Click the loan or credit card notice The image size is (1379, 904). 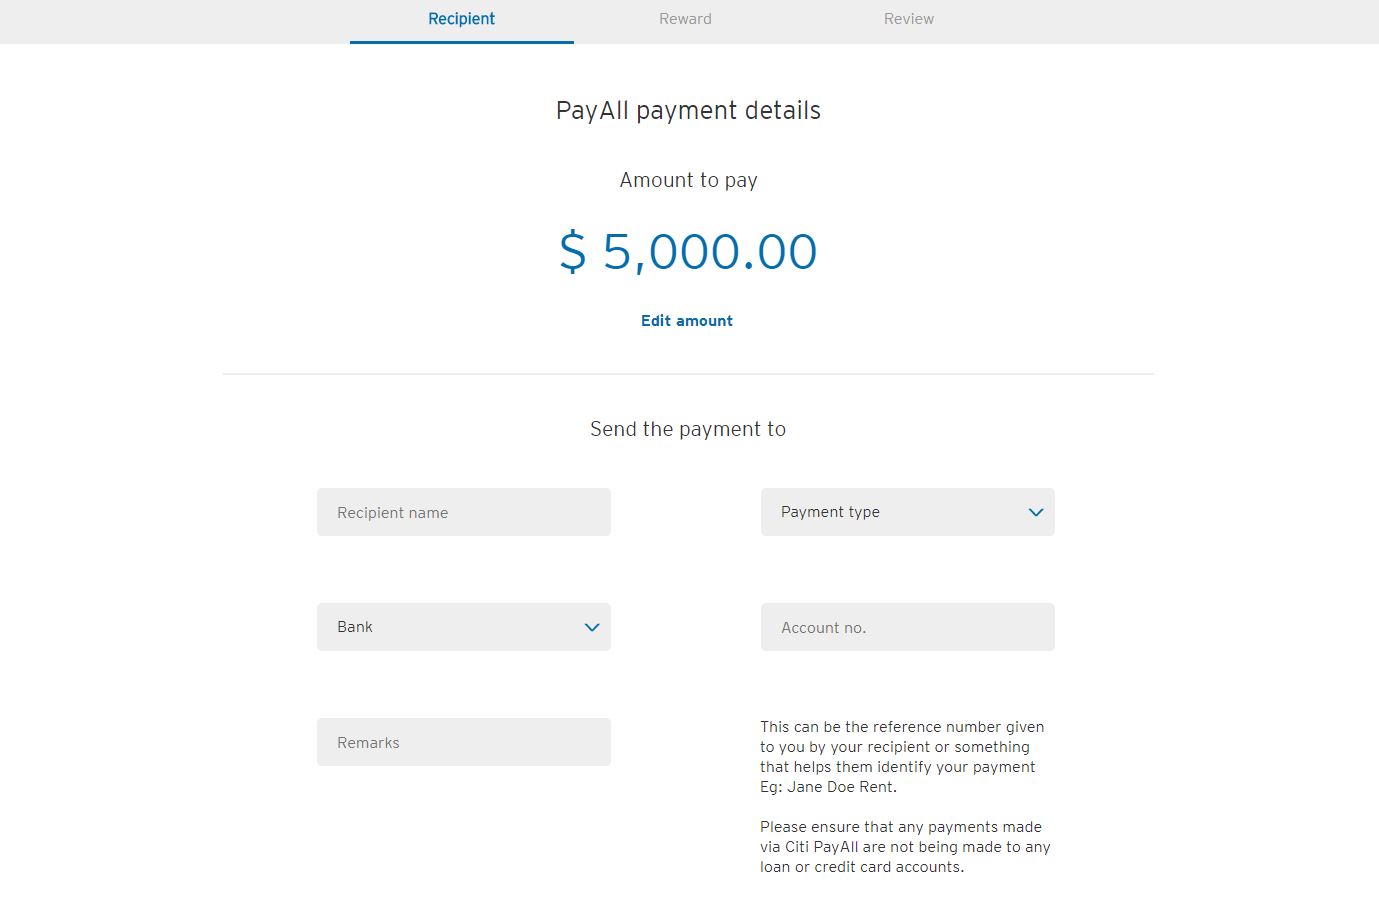point(905,847)
